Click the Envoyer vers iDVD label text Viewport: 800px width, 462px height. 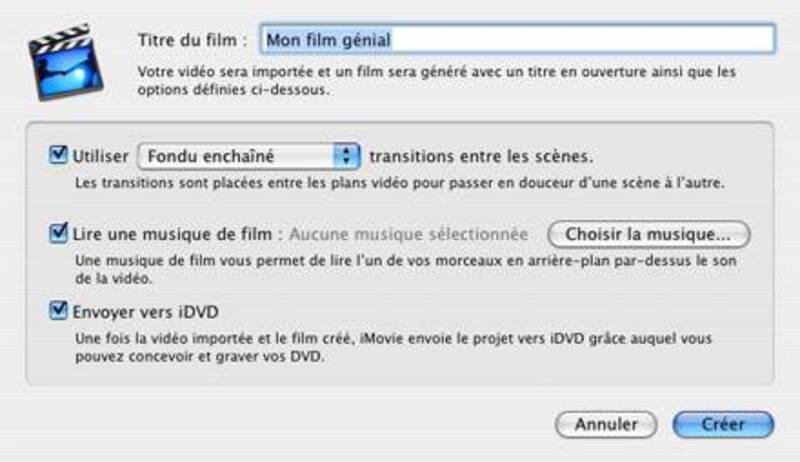point(145,312)
